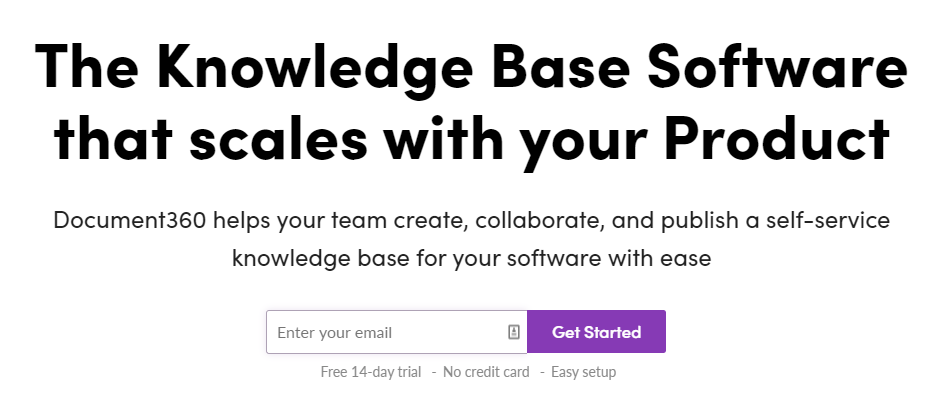This screenshot has height=403, width=941.
Task: Click the autofill contact icon in email field
Action: (x=514, y=332)
